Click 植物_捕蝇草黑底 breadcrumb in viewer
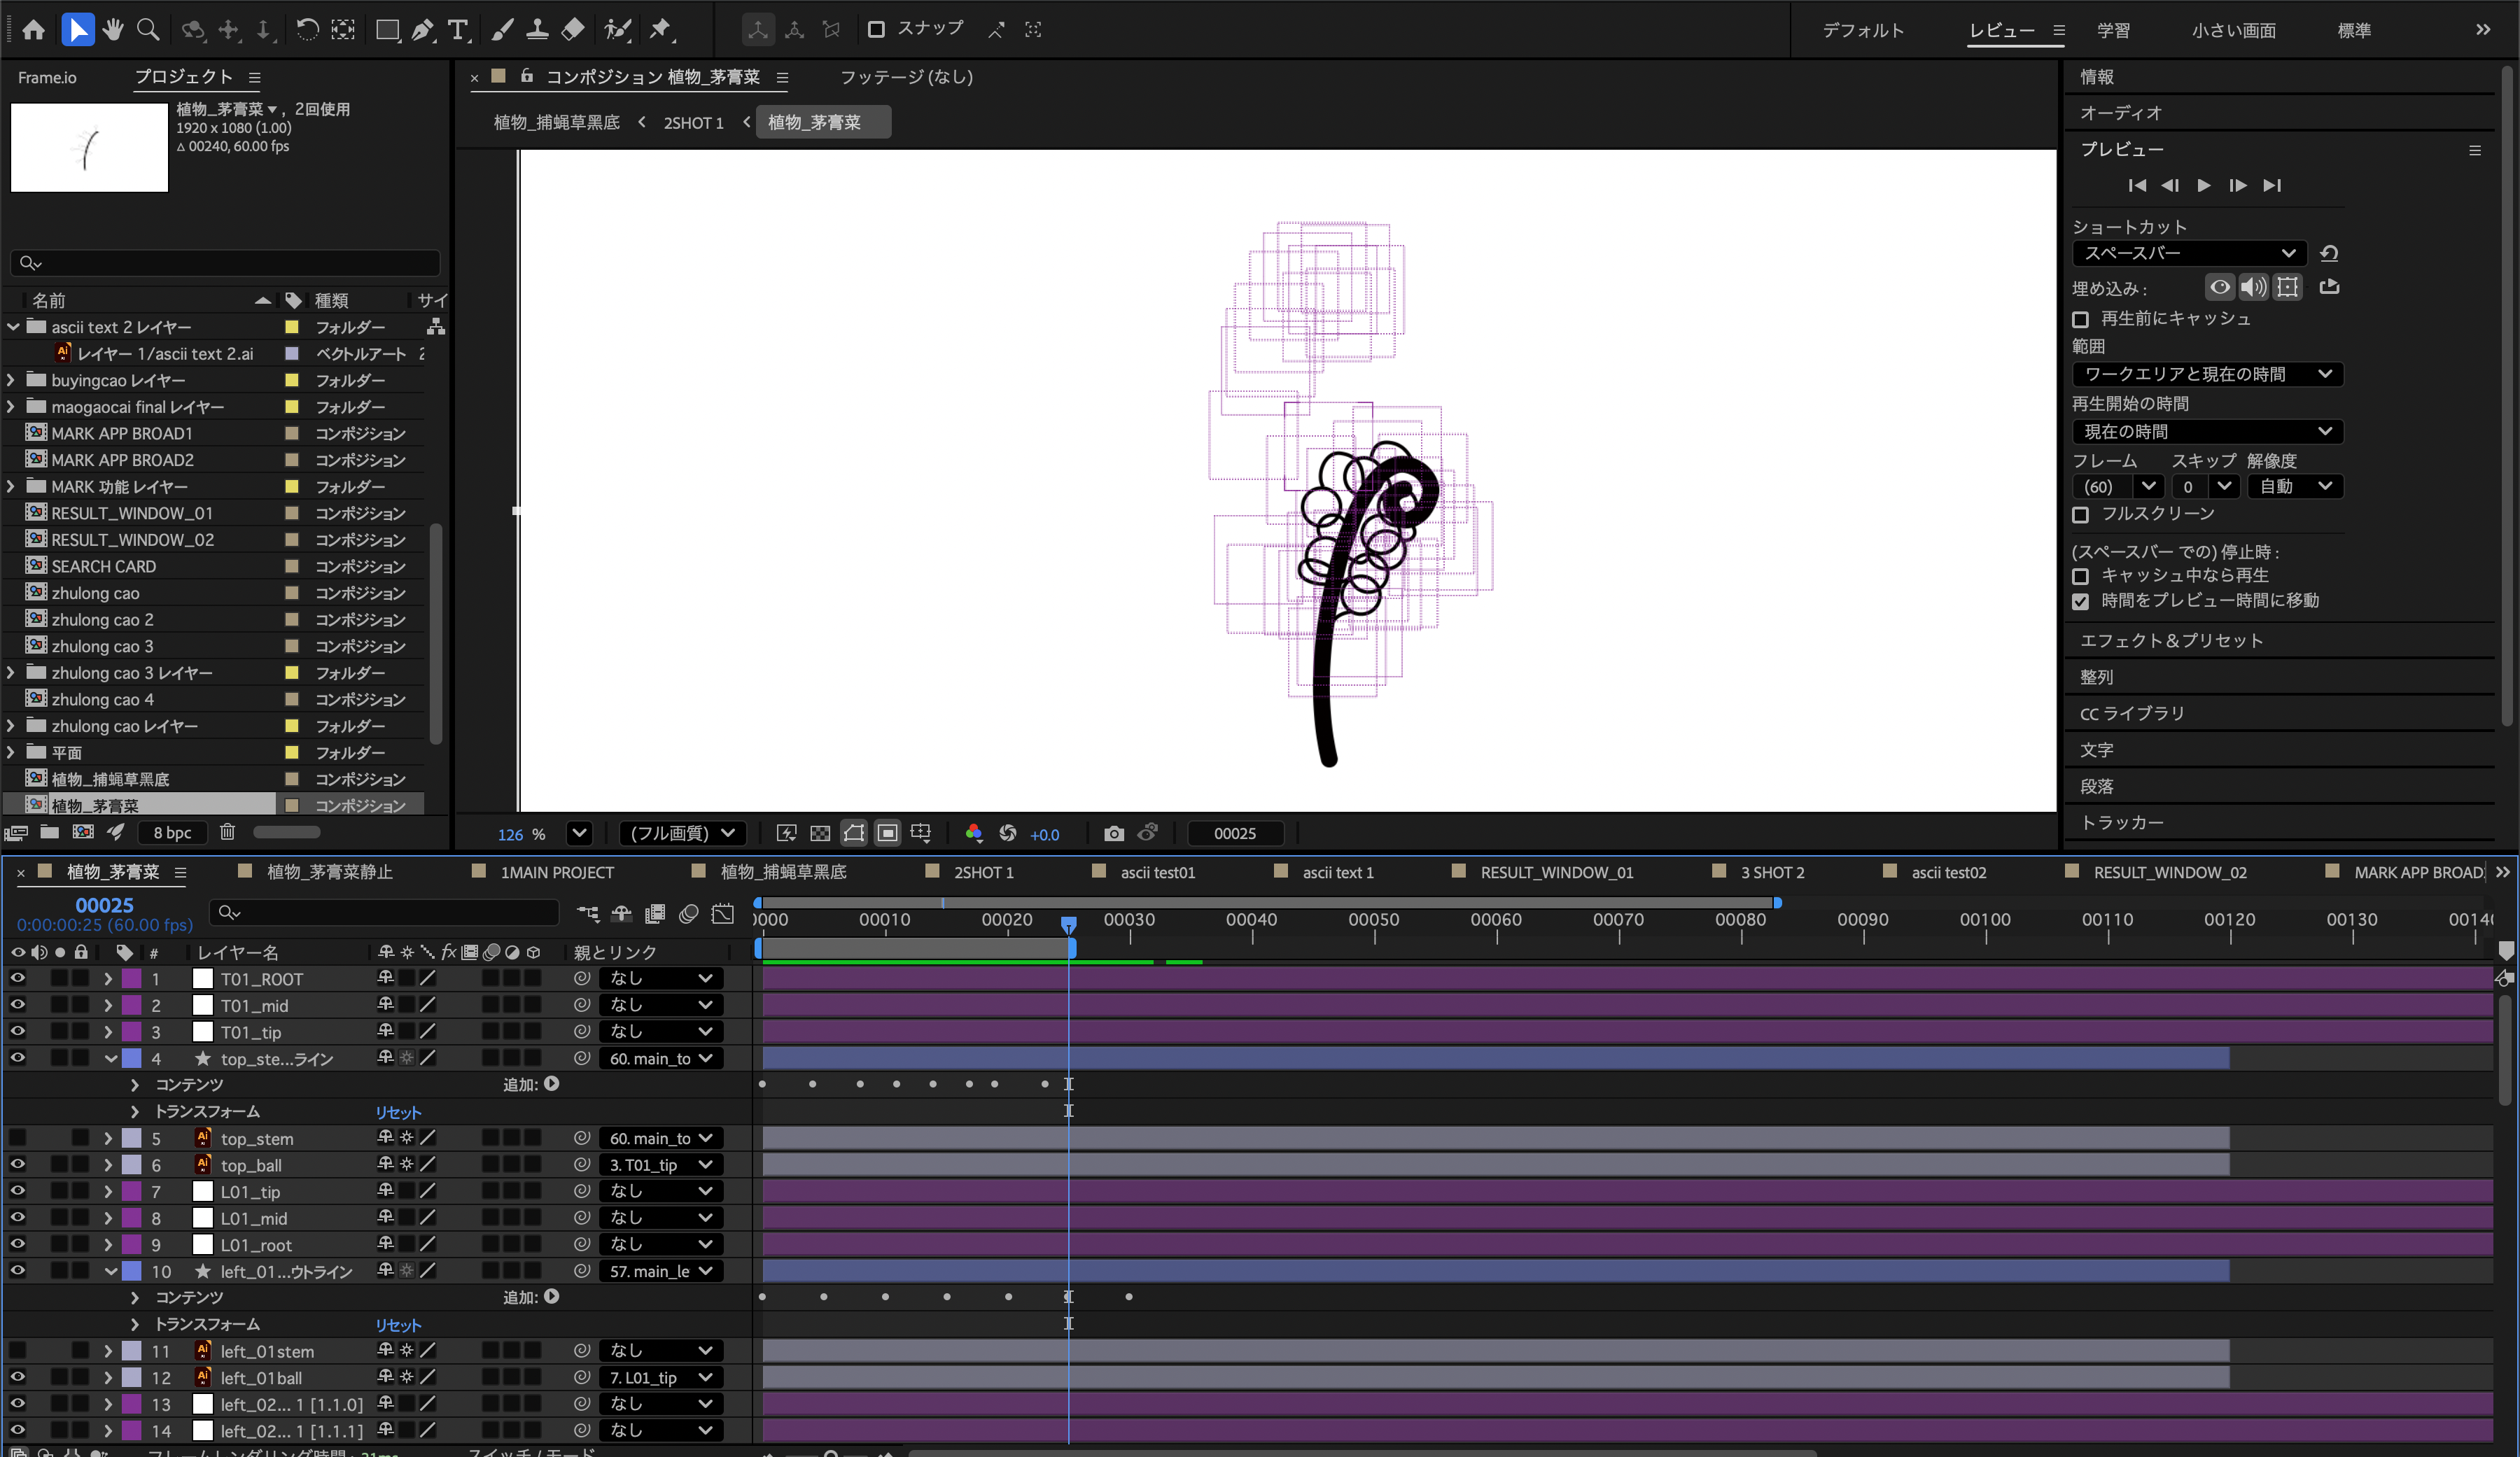2520x1457 pixels. pos(557,122)
